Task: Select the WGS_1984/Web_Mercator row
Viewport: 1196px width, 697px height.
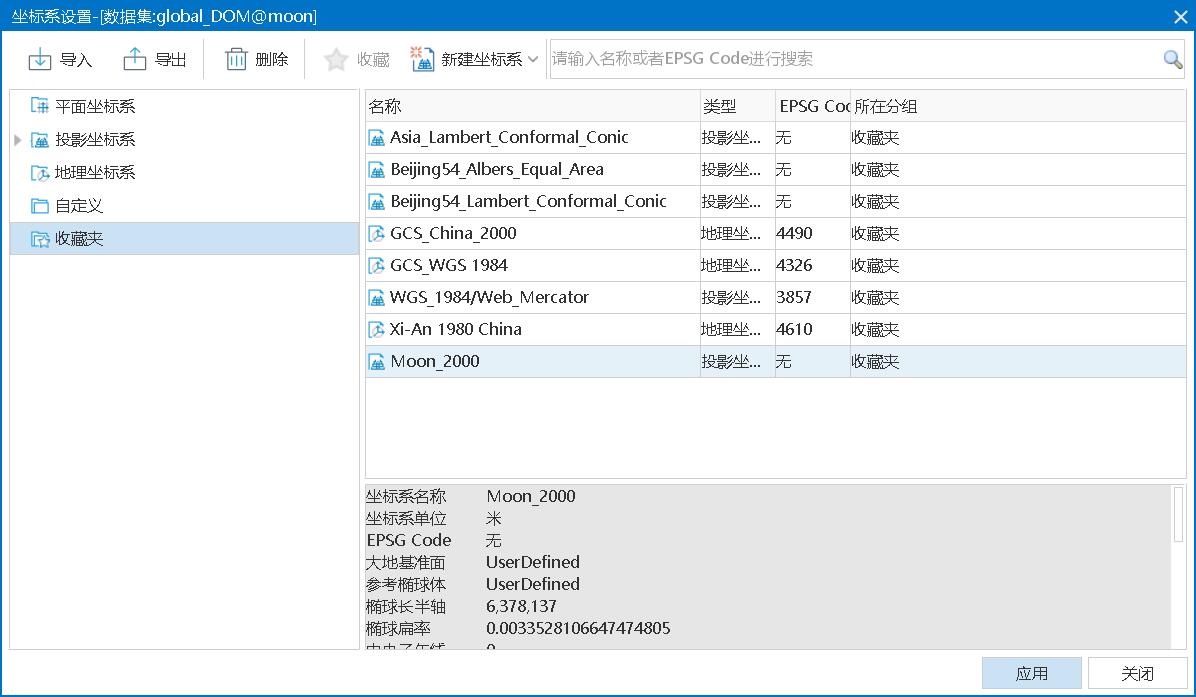Action: [489, 298]
